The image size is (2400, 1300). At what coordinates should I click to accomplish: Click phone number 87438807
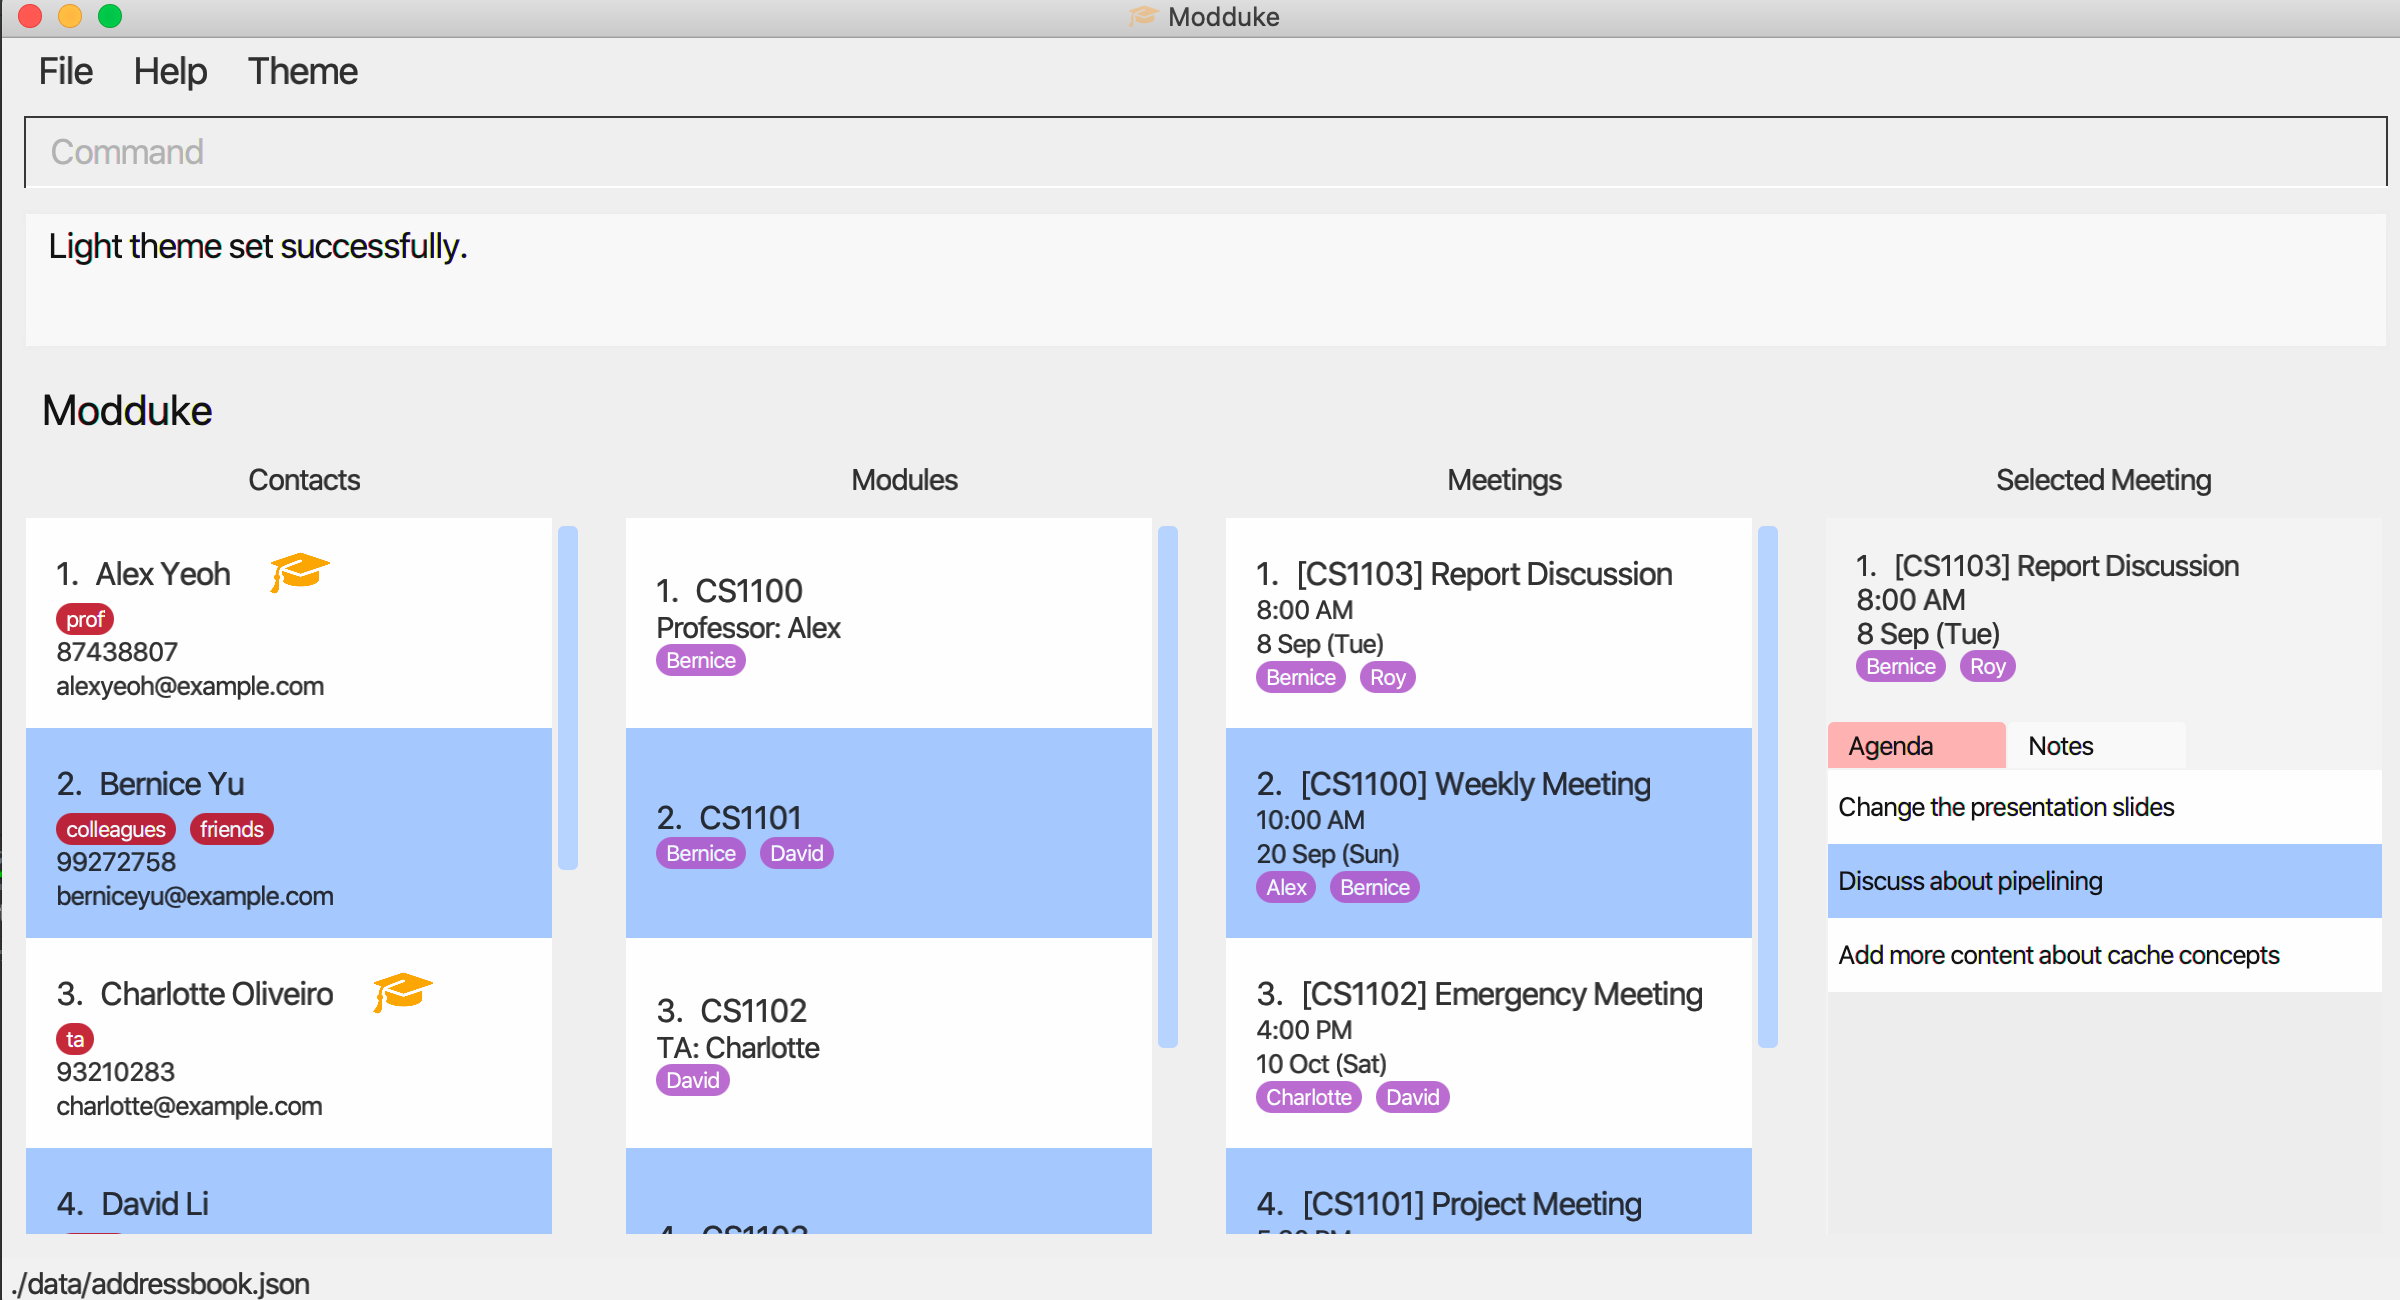[117, 652]
